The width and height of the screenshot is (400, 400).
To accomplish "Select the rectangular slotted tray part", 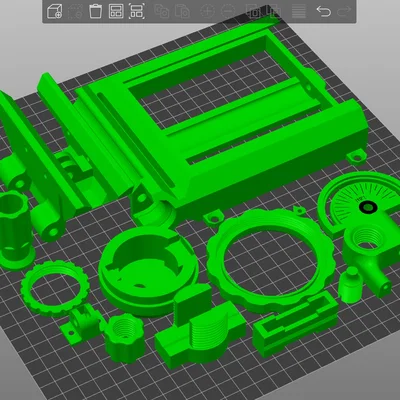I will (295, 324).
